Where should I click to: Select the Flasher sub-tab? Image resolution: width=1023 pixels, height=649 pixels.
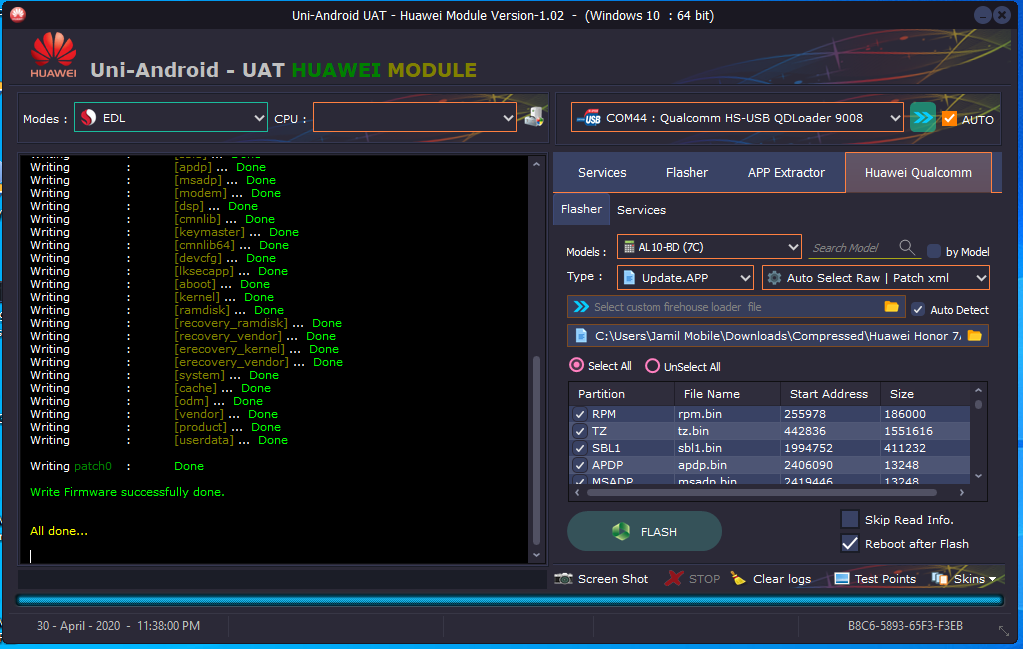coord(581,209)
